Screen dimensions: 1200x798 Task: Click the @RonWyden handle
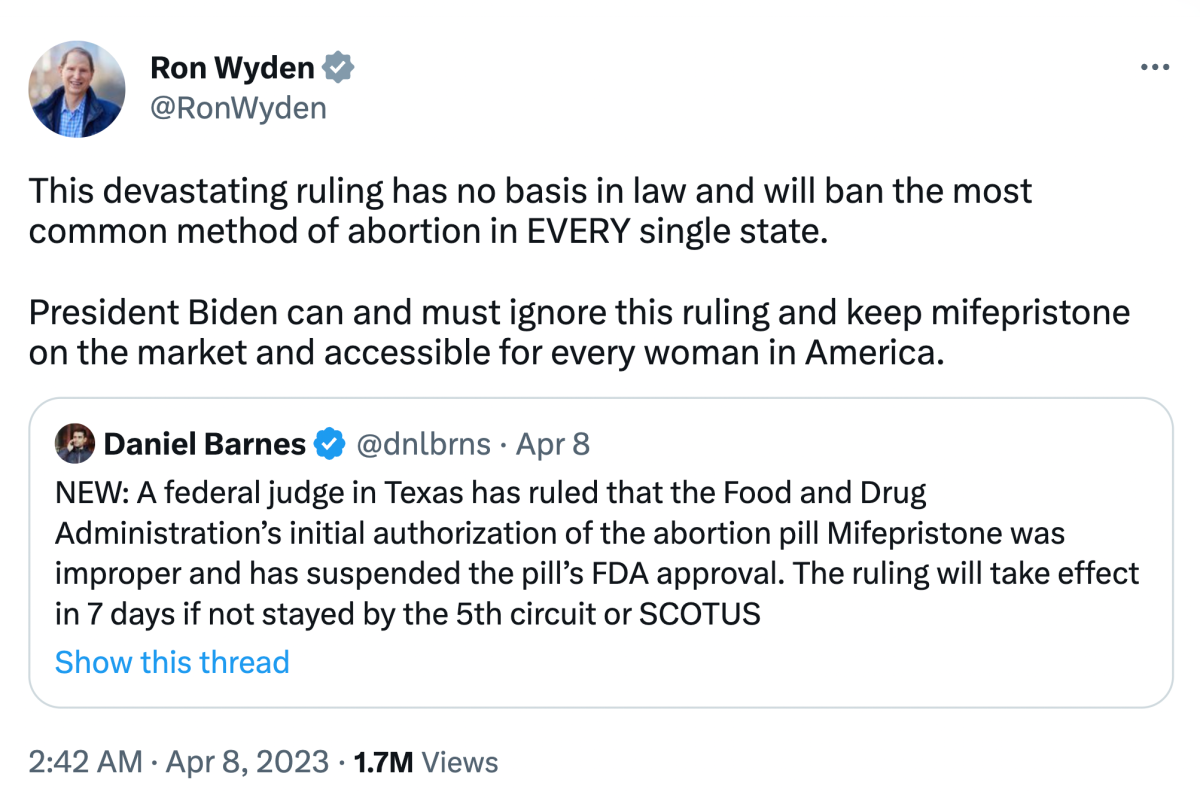point(238,107)
